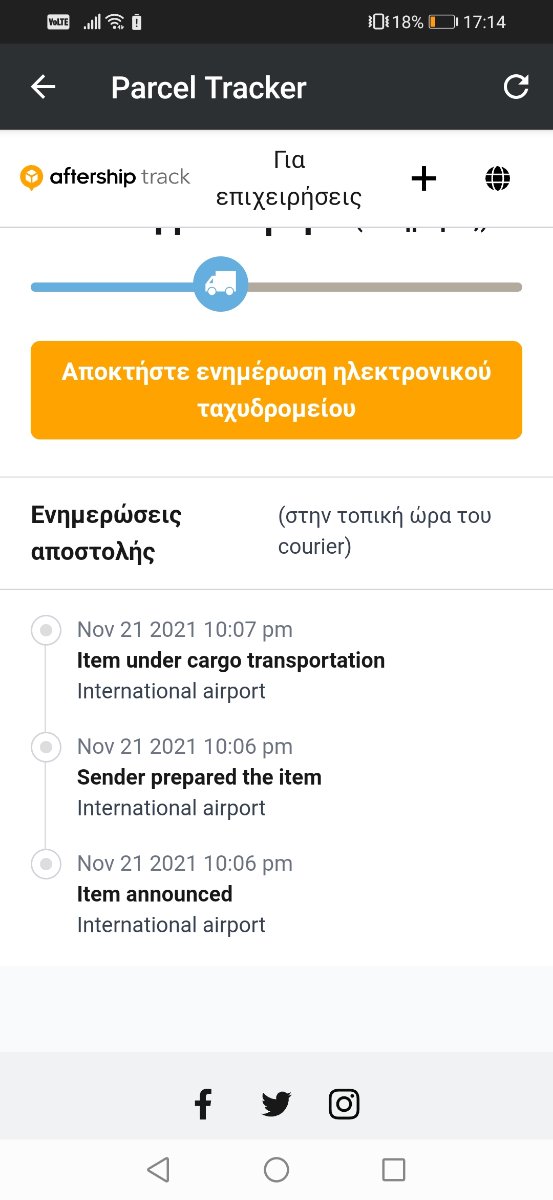
Task: Open the Facebook page icon
Action: [x=203, y=1104]
